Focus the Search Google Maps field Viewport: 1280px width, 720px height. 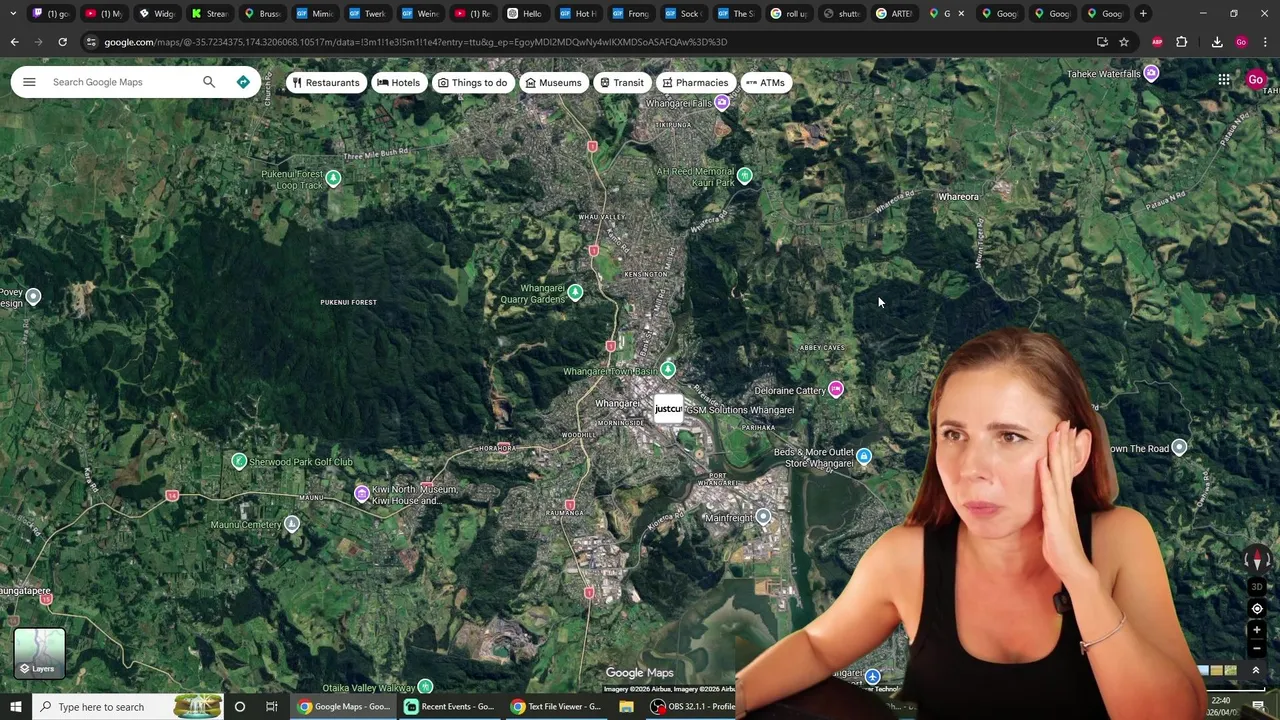point(120,82)
